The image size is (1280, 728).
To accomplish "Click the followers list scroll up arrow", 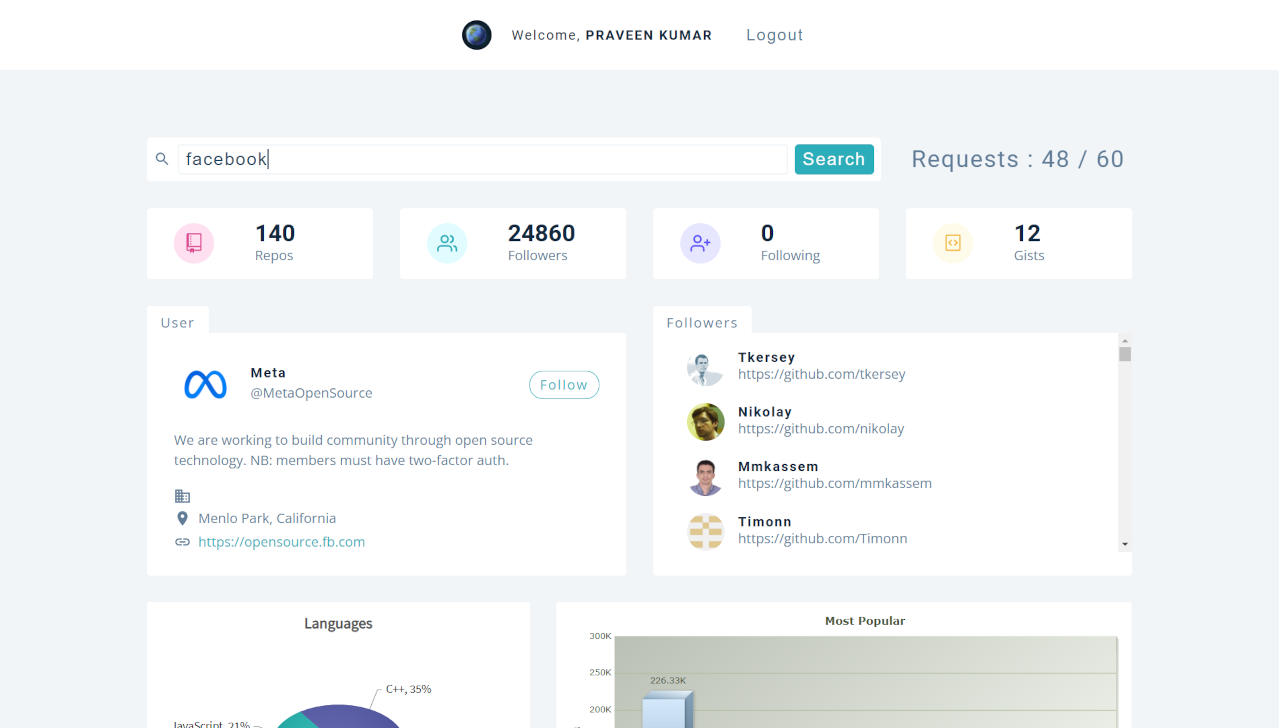I will point(1125,340).
